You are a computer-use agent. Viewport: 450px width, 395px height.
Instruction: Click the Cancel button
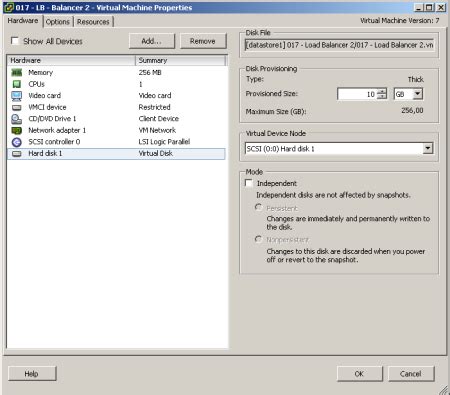click(x=411, y=374)
